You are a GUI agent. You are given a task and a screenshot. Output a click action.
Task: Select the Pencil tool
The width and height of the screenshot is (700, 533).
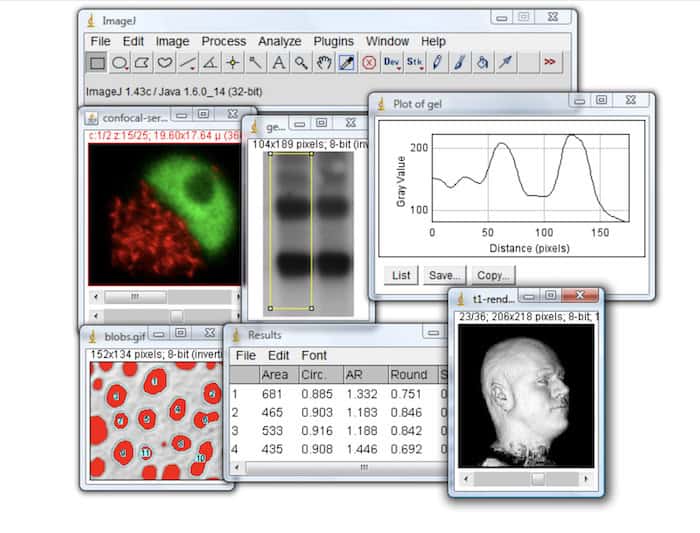(437, 63)
